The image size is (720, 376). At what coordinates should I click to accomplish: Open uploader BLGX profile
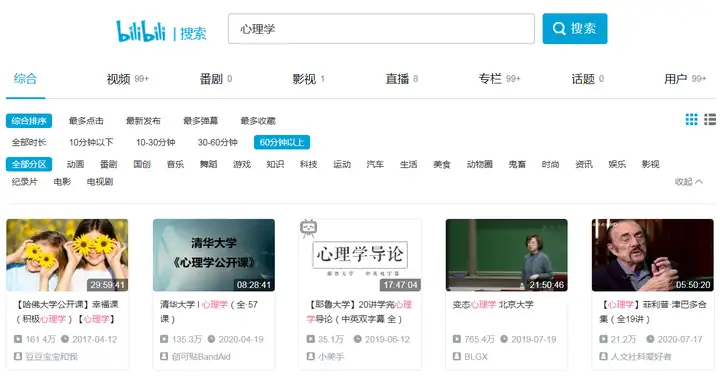point(476,356)
